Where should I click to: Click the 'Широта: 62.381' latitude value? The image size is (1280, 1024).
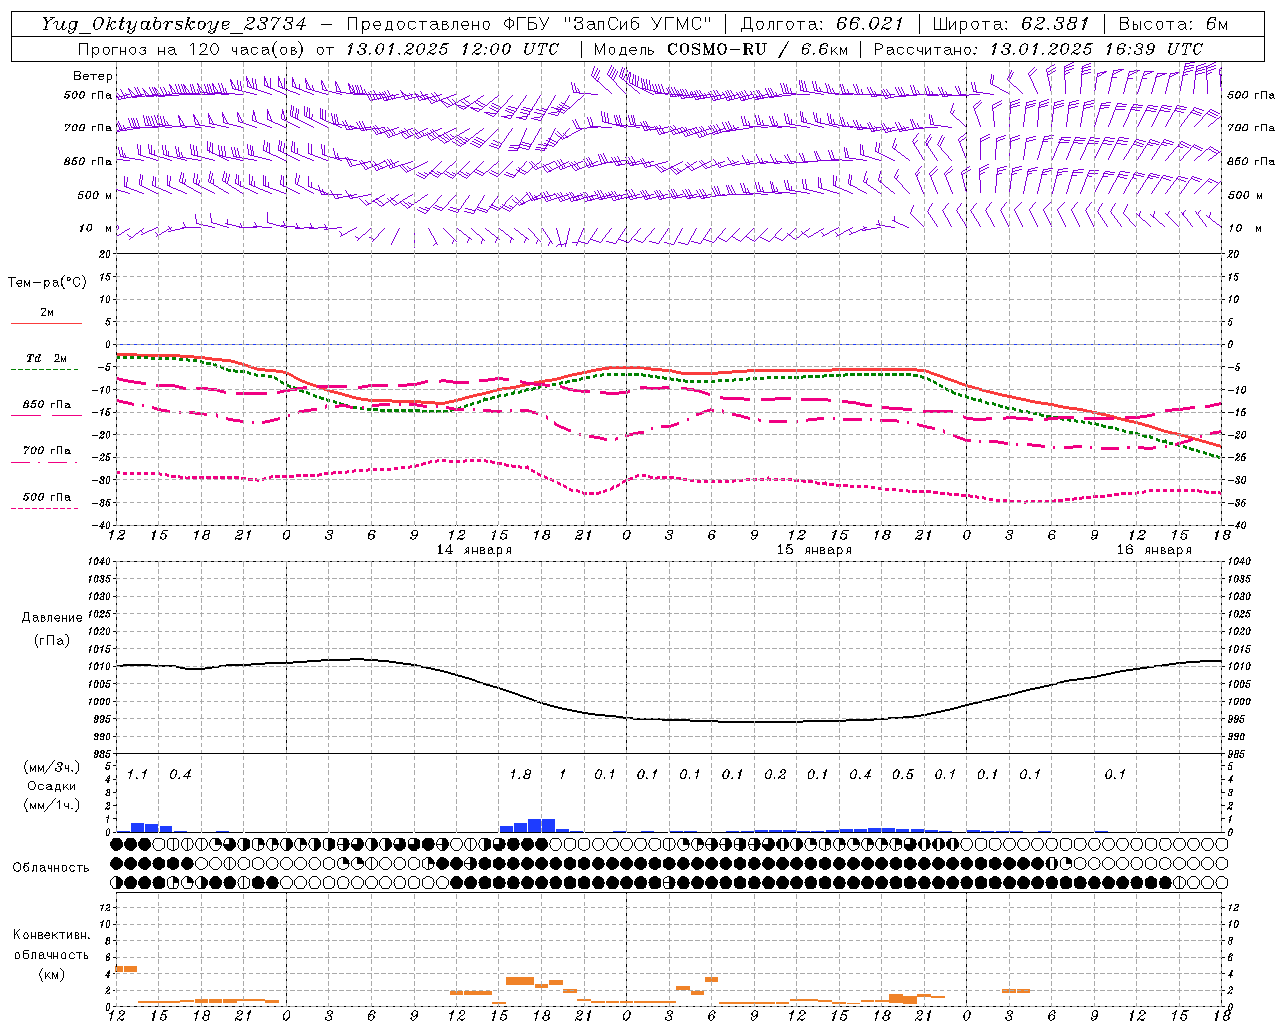click(1010, 24)
